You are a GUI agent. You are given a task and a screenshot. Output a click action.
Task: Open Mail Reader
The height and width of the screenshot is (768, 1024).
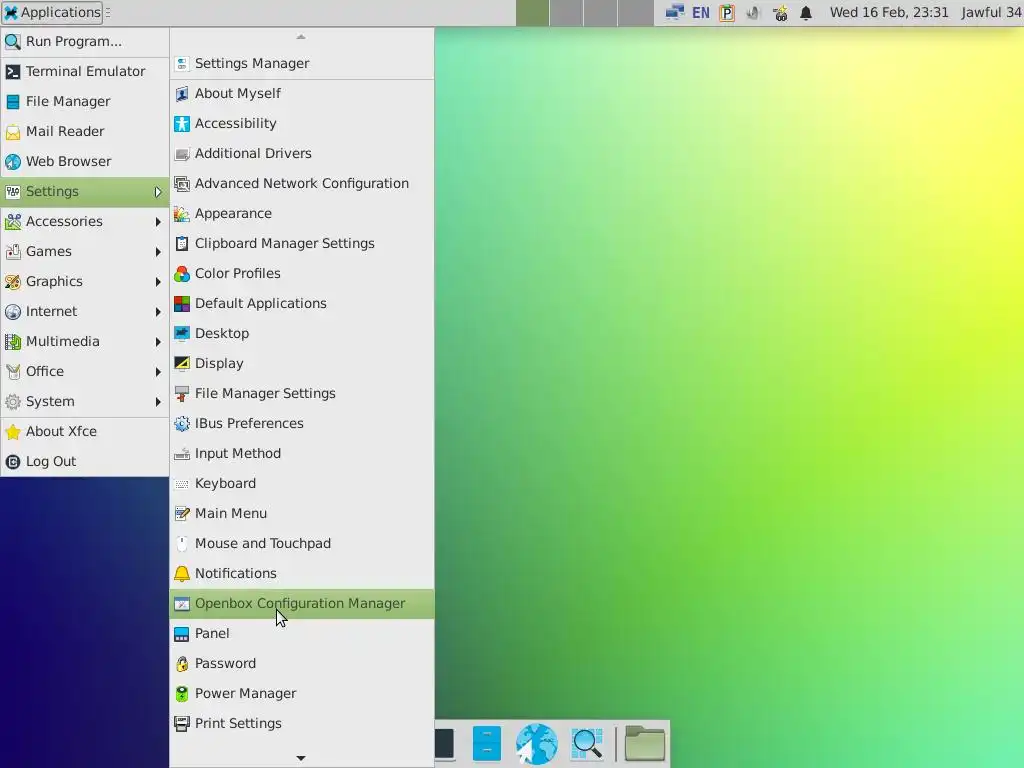[x=85, y=132]
